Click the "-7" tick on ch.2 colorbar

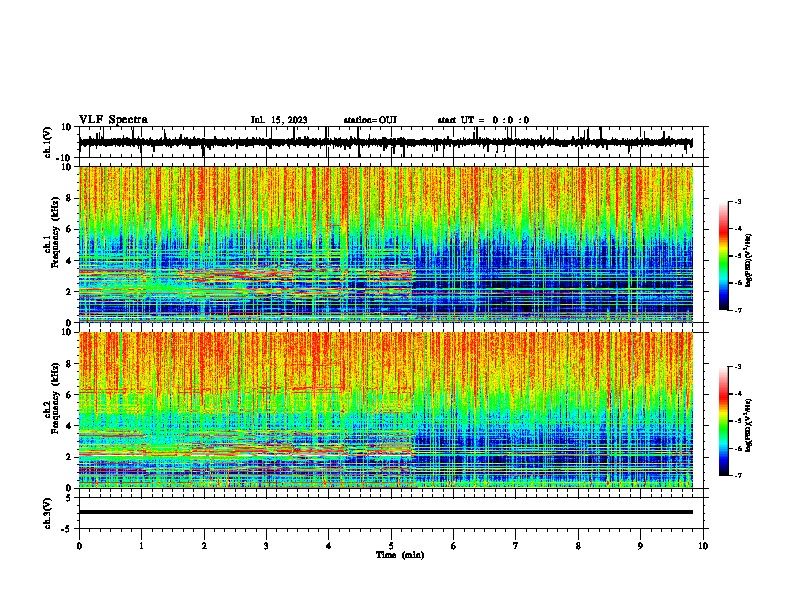(737, 475)
